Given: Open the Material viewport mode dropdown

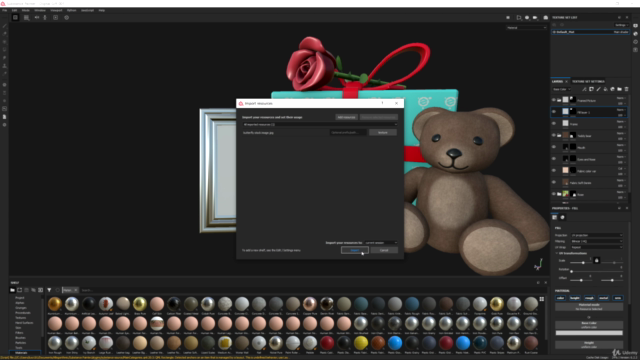Looking at the screenshot, I should coord(526,28).
